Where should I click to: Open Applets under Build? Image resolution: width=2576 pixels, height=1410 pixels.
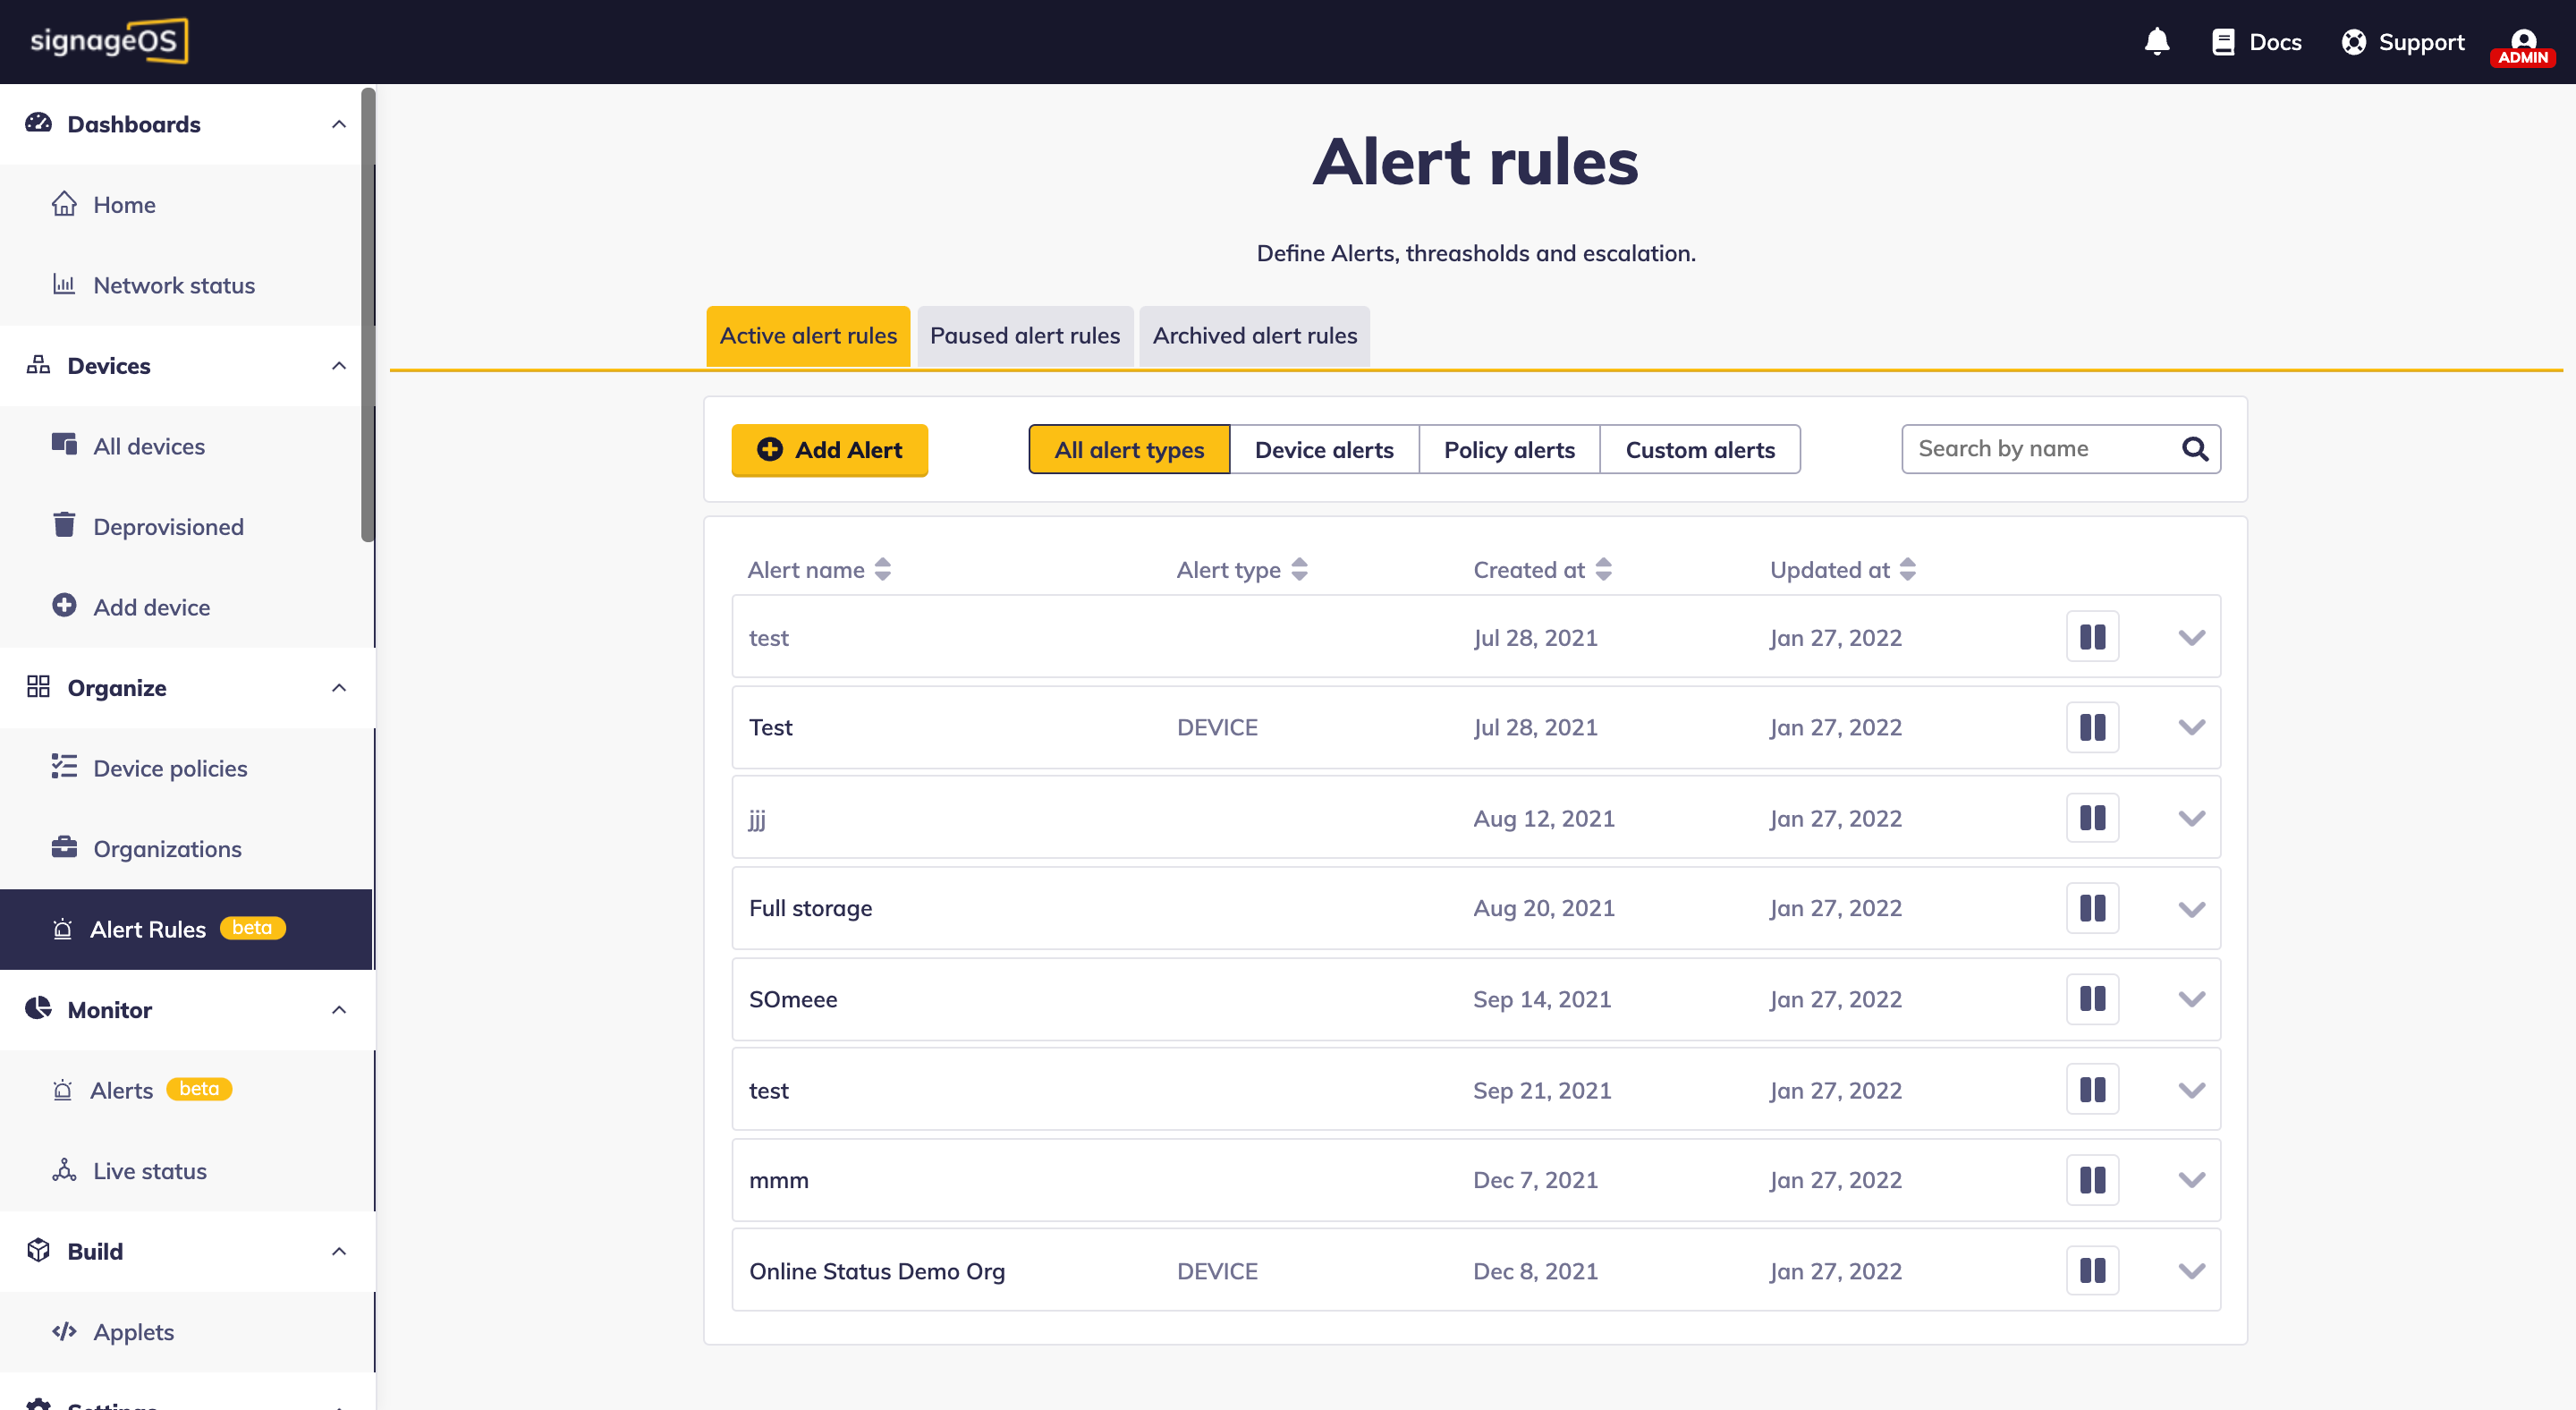tap(133, 1332)
